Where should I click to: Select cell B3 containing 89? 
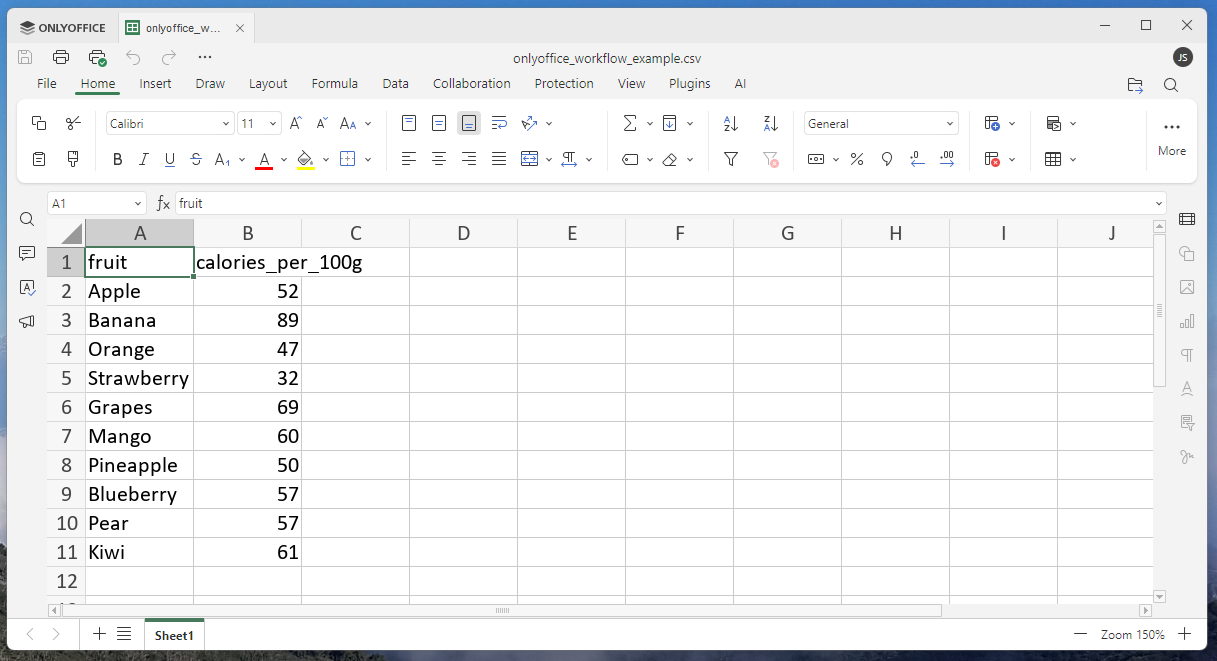coord(247,321)
